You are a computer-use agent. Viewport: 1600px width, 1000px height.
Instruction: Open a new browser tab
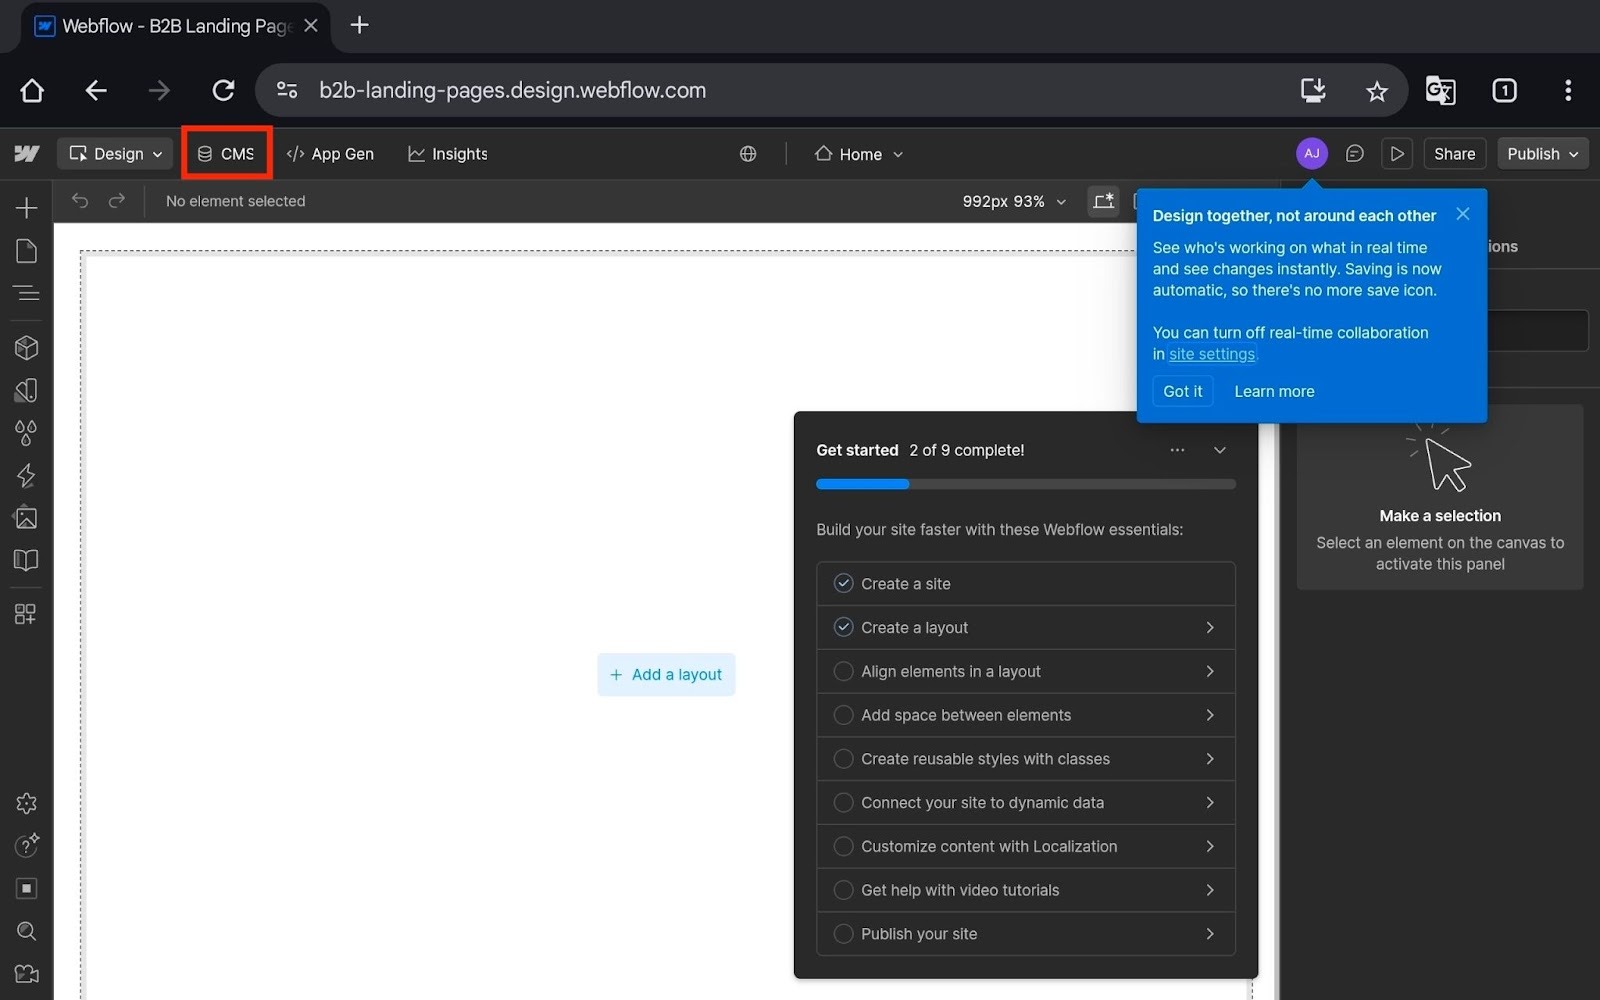pyautogui.click(x=360, y=25)
